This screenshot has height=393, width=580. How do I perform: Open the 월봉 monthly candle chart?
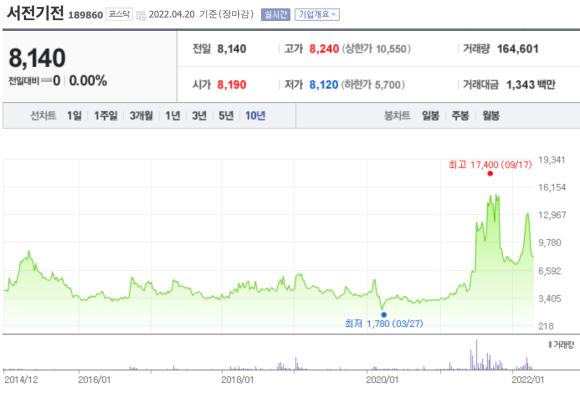(x=491, y=116)
